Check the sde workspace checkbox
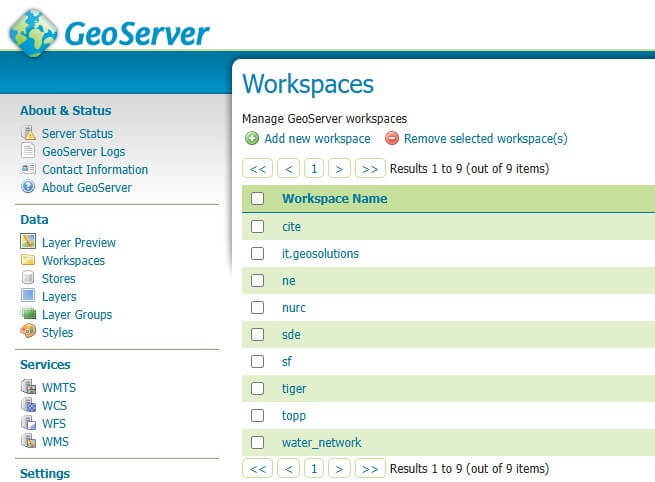Screen dimensions: 655x482 click(257, 335)
